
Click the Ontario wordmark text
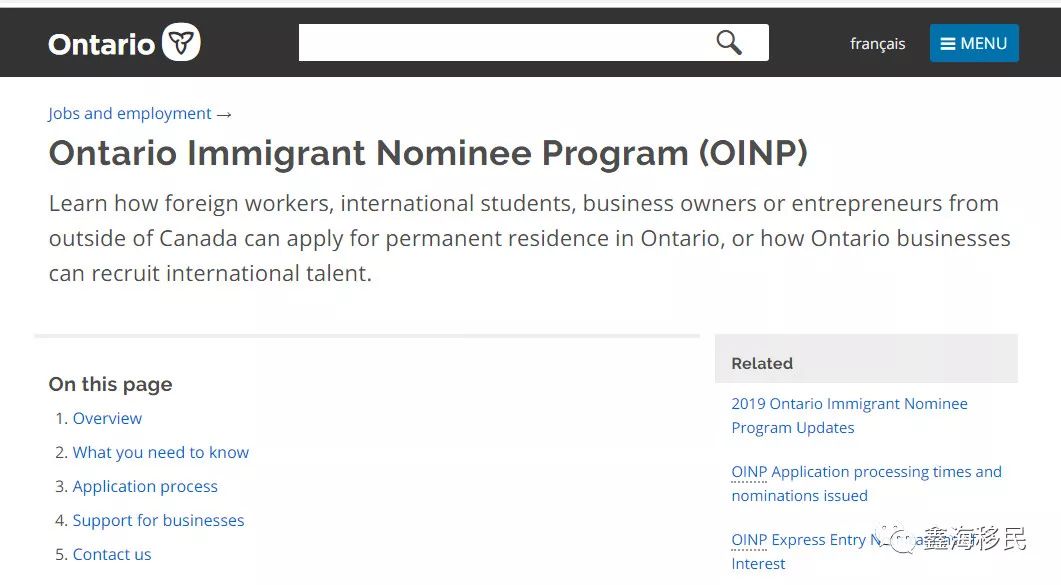click(101, 45)
